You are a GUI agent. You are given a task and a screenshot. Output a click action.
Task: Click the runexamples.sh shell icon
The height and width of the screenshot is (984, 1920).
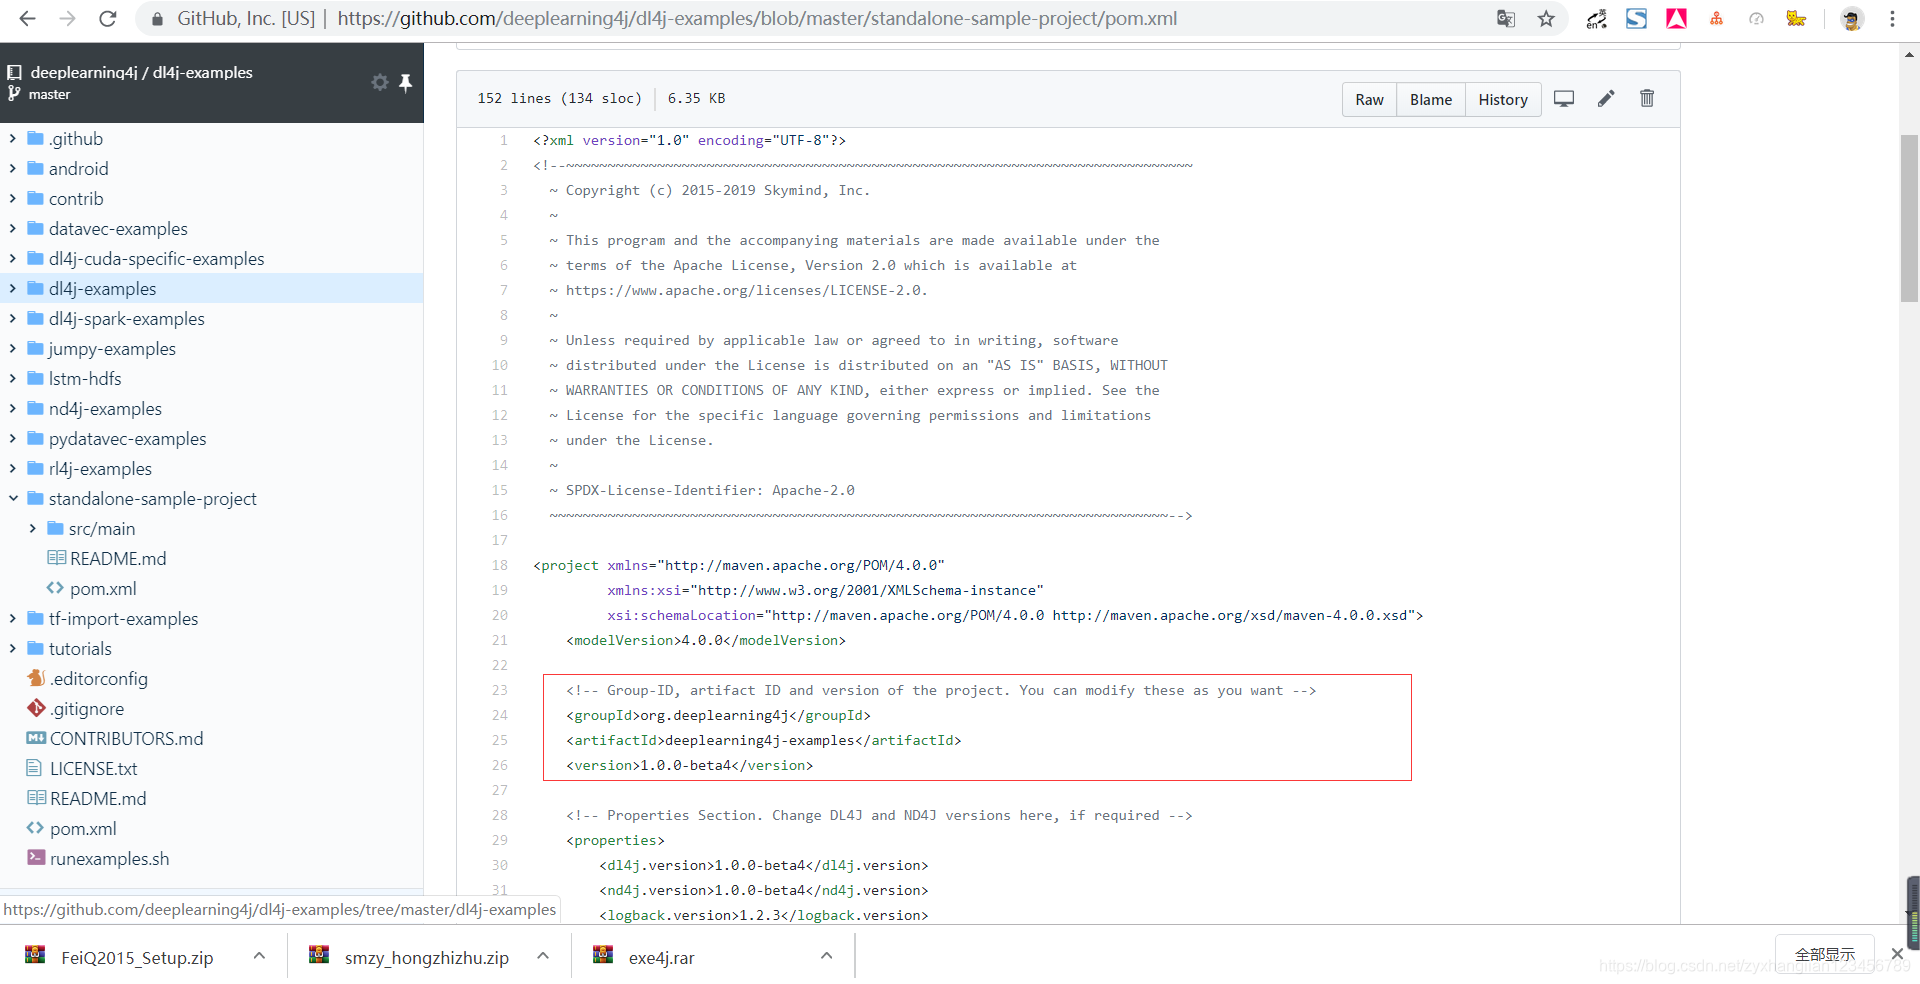[36, 857]
